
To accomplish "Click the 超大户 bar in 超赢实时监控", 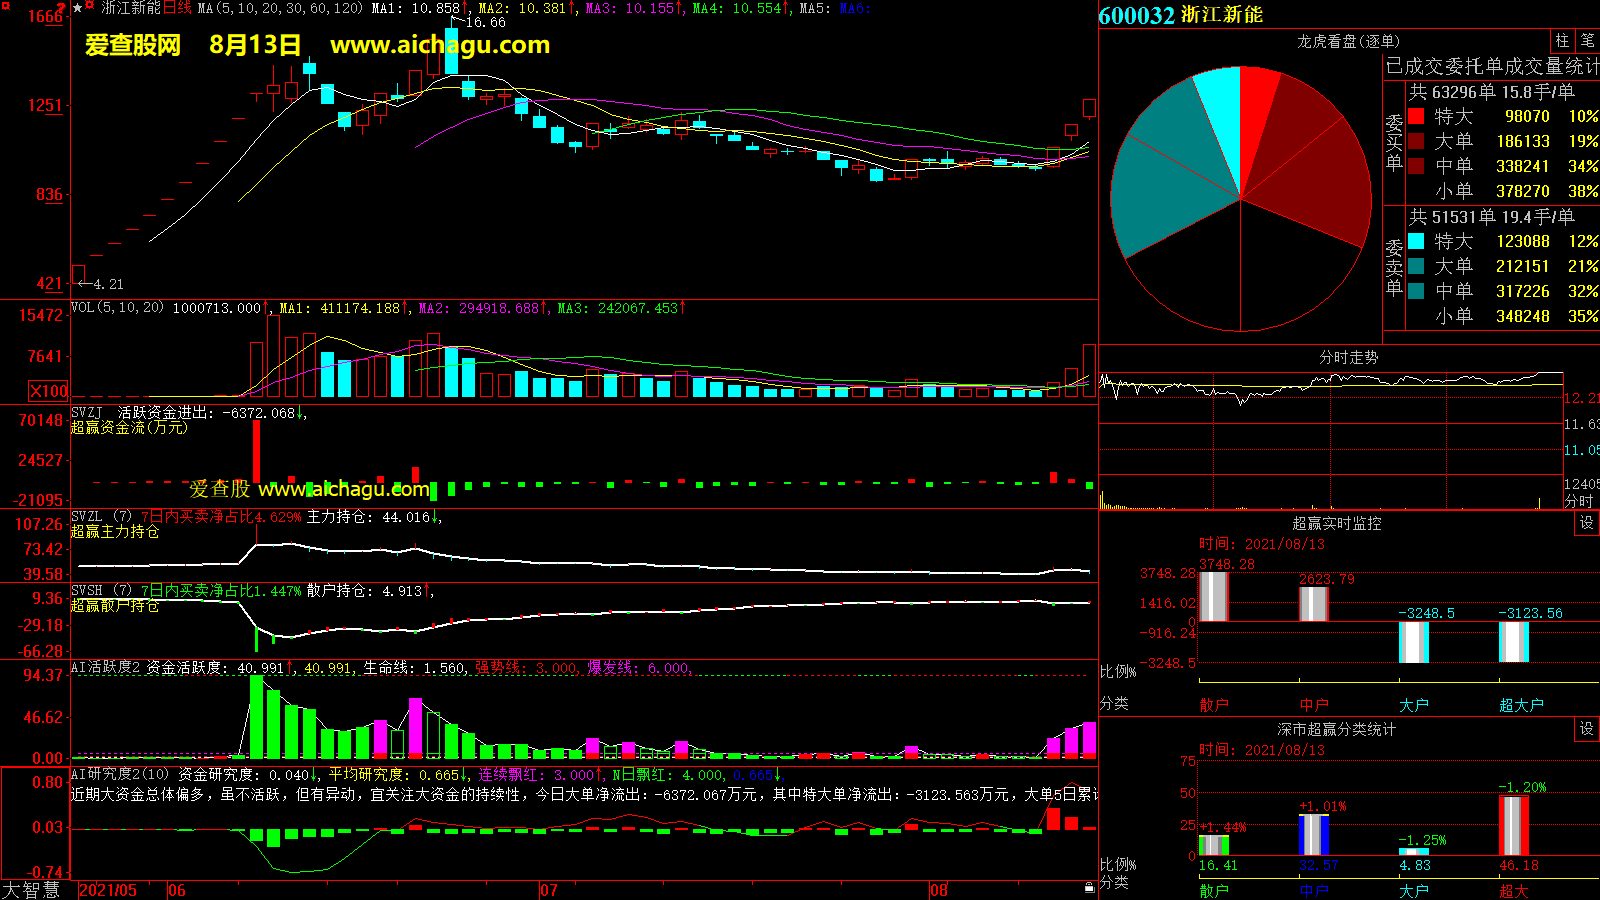I will [1514, 642].
